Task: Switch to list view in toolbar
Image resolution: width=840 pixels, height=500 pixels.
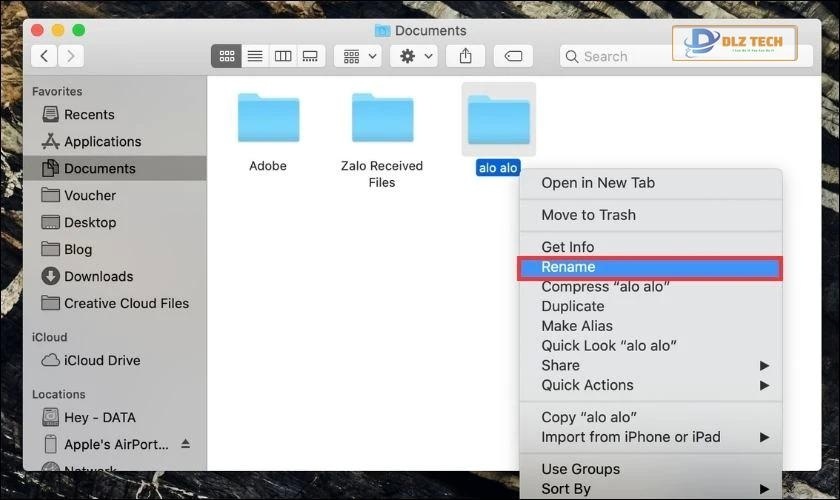Action: click(x=254, y=56)
